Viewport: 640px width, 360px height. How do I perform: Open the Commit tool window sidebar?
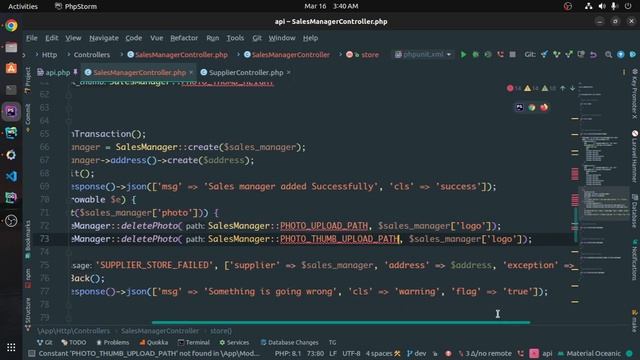pos(28,118)
